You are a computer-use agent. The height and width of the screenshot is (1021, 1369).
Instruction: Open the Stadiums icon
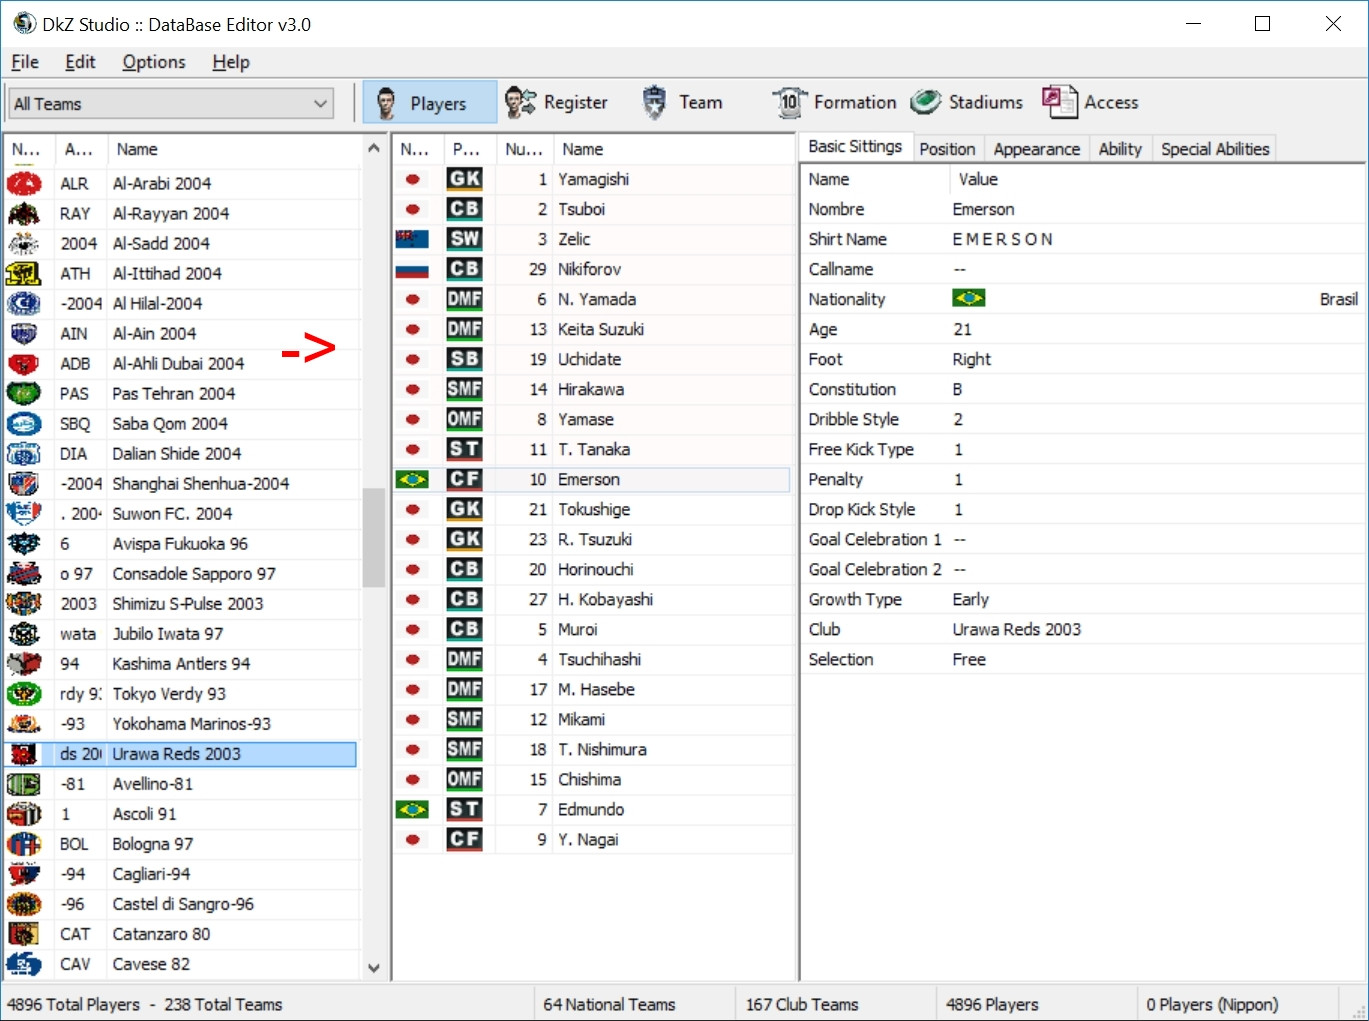926,102
